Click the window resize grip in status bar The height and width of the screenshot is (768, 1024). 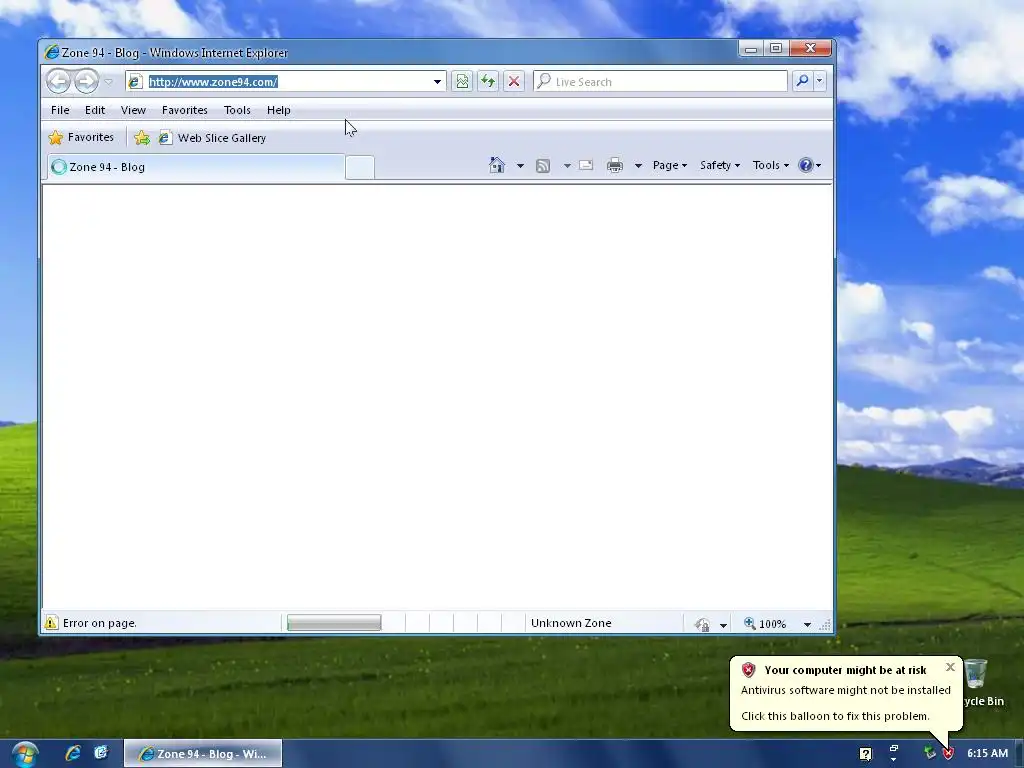(825, 625)
